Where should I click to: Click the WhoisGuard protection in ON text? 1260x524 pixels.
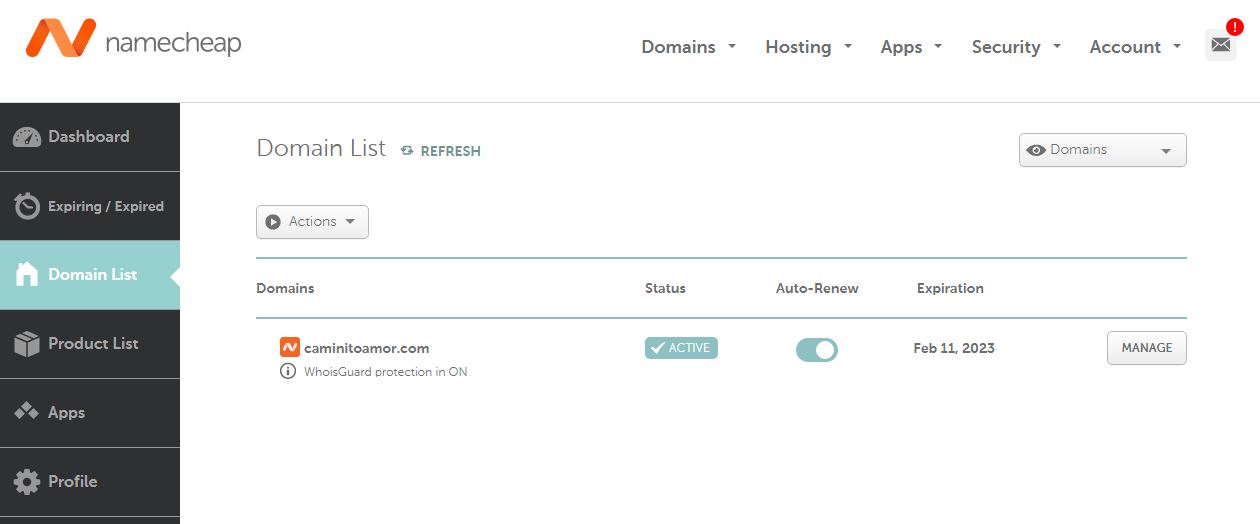pyautogui.click(x=385, y=372)
